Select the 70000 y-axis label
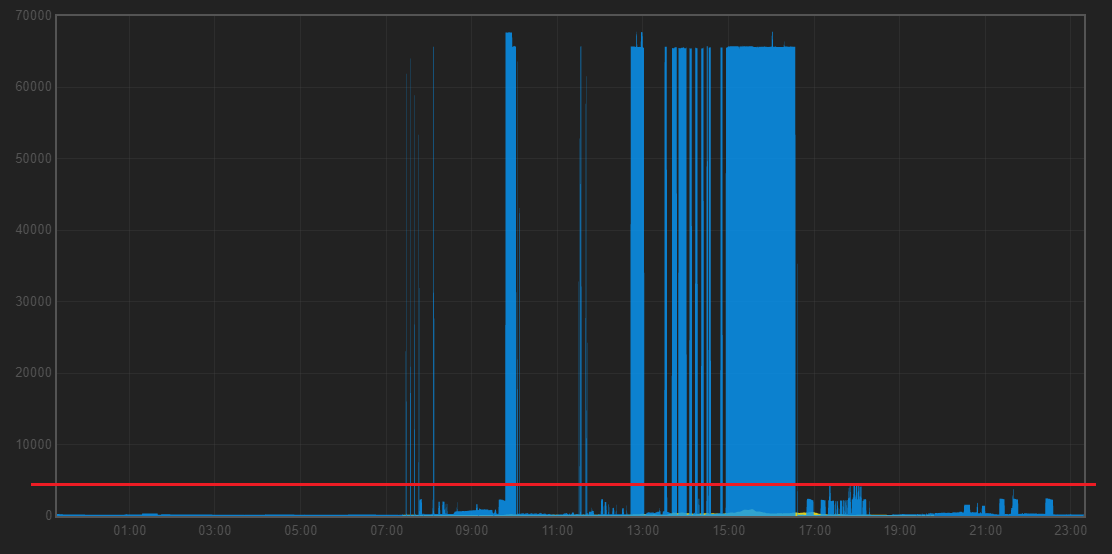The image size is (1112, 554). click(x=33, y=16)
